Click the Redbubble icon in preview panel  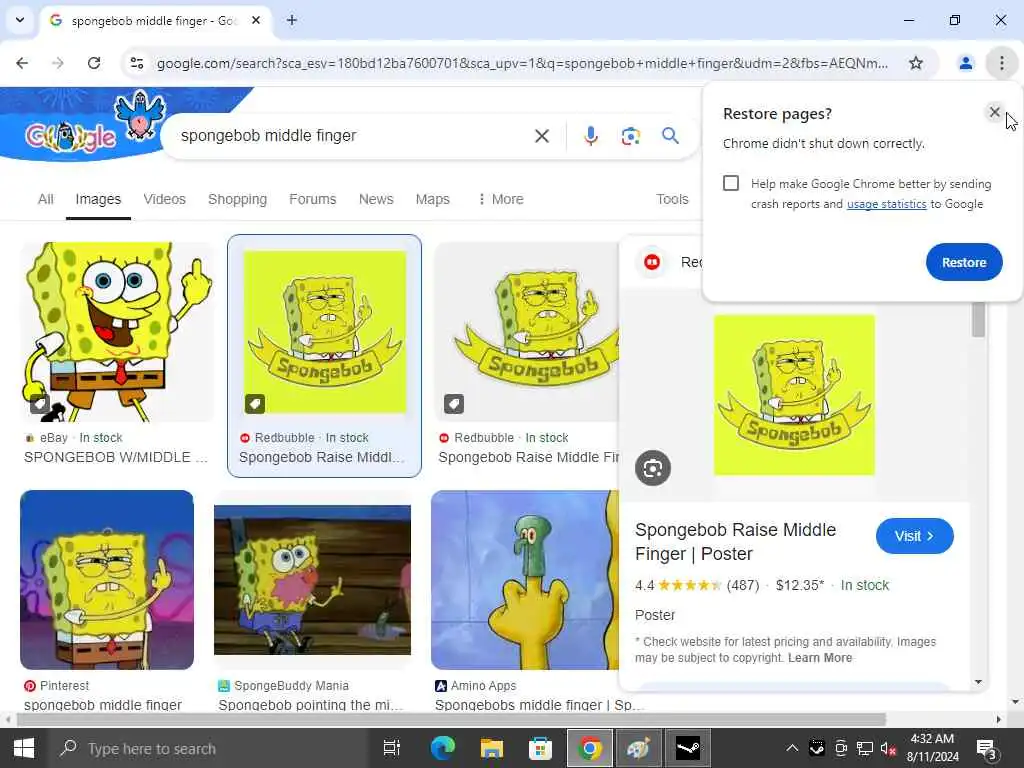tap(652, 262)
